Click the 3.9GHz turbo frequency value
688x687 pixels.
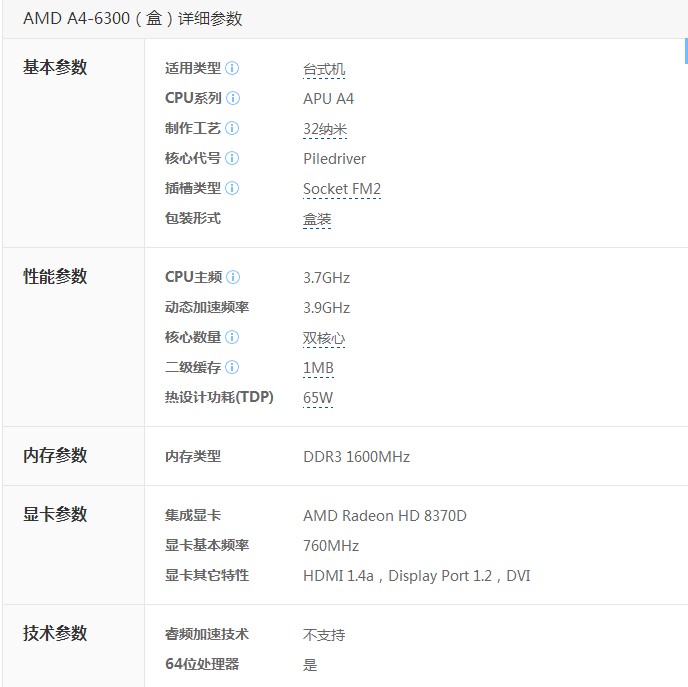[326, 308]
